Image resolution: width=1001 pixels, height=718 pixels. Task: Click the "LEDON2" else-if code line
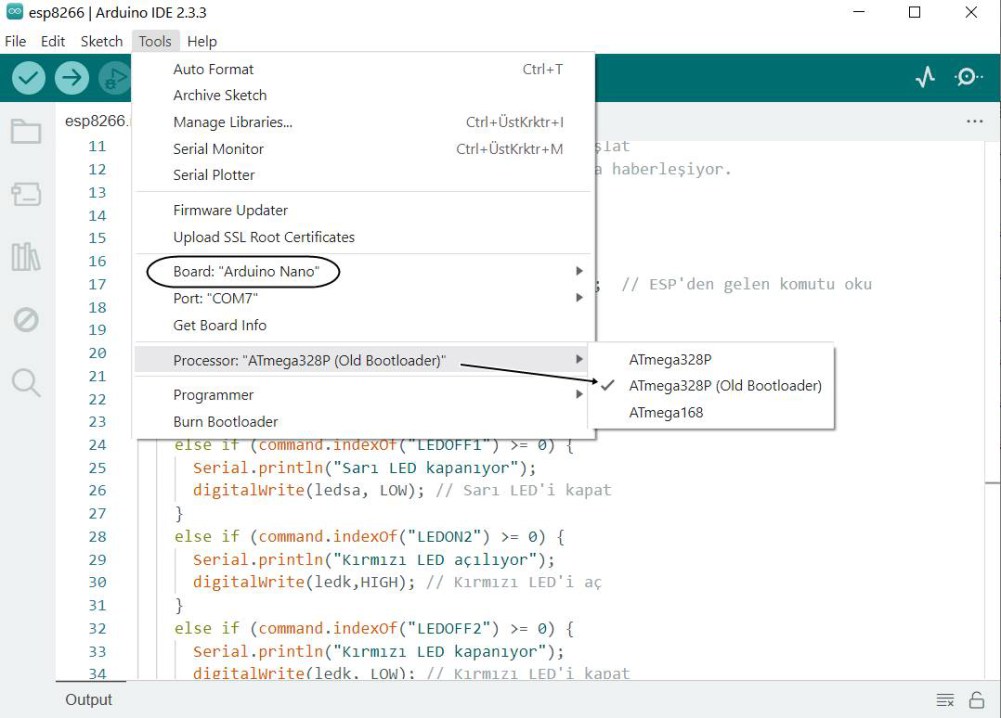(x=370, y=537)
